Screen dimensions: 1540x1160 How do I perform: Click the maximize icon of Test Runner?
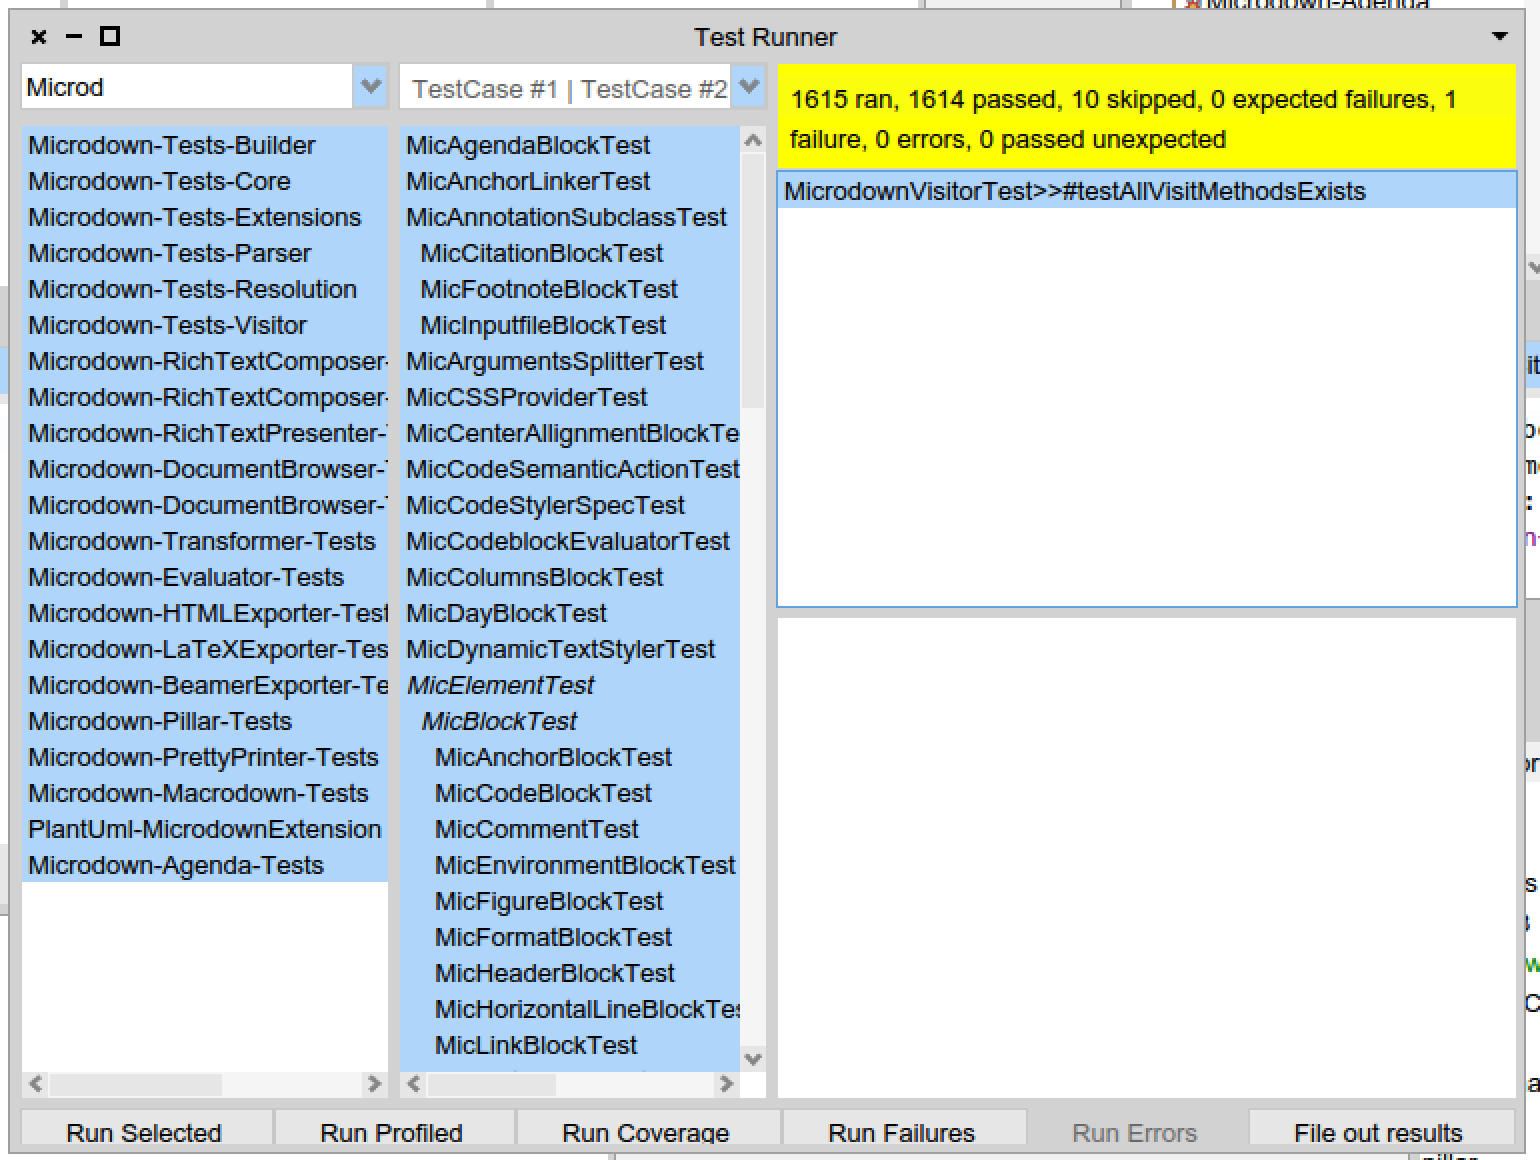(x=110, y=36)
